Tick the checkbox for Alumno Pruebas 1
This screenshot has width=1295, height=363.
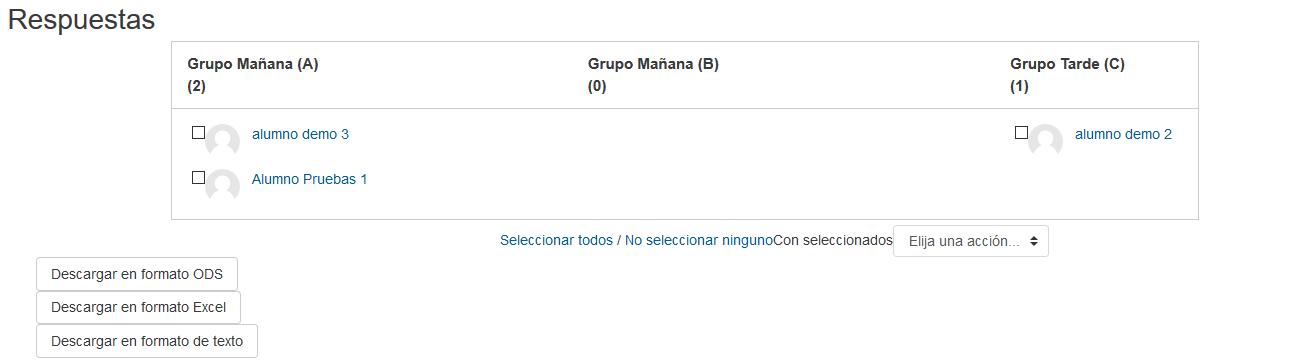coord(198,177)
